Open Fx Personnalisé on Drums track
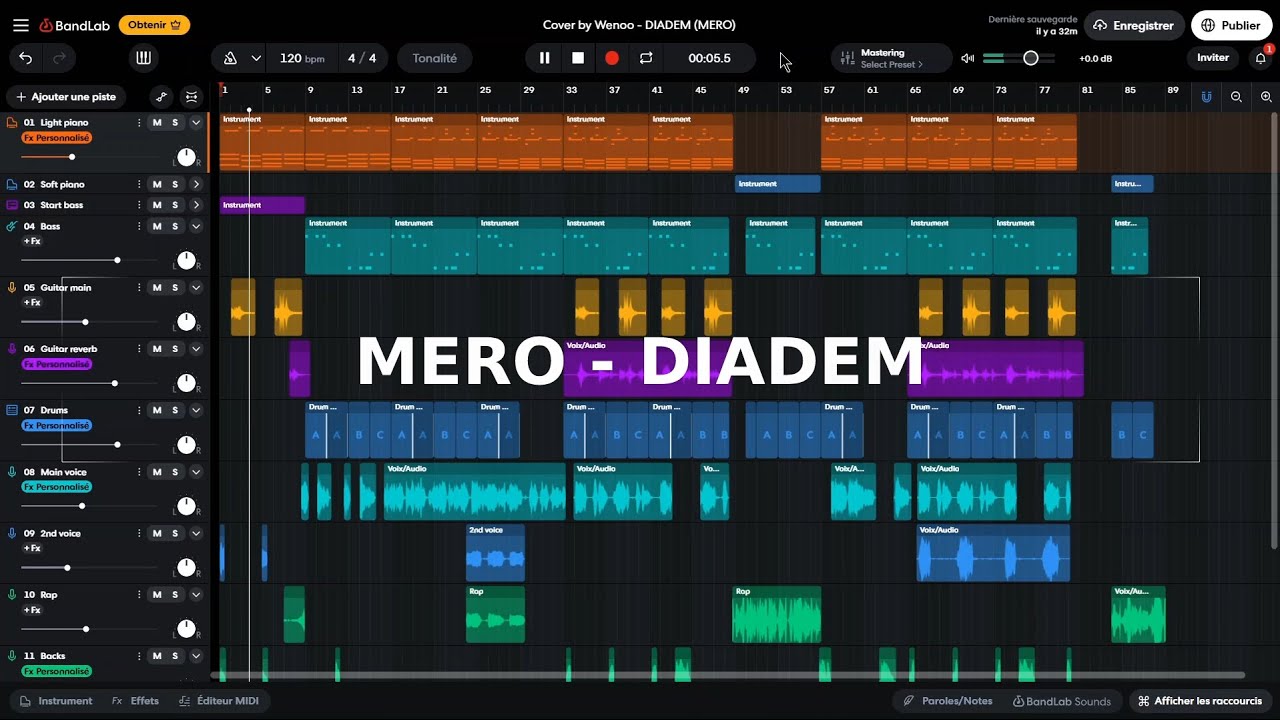Viewport: 1280px width, 720px height. (x=56, y=425)
